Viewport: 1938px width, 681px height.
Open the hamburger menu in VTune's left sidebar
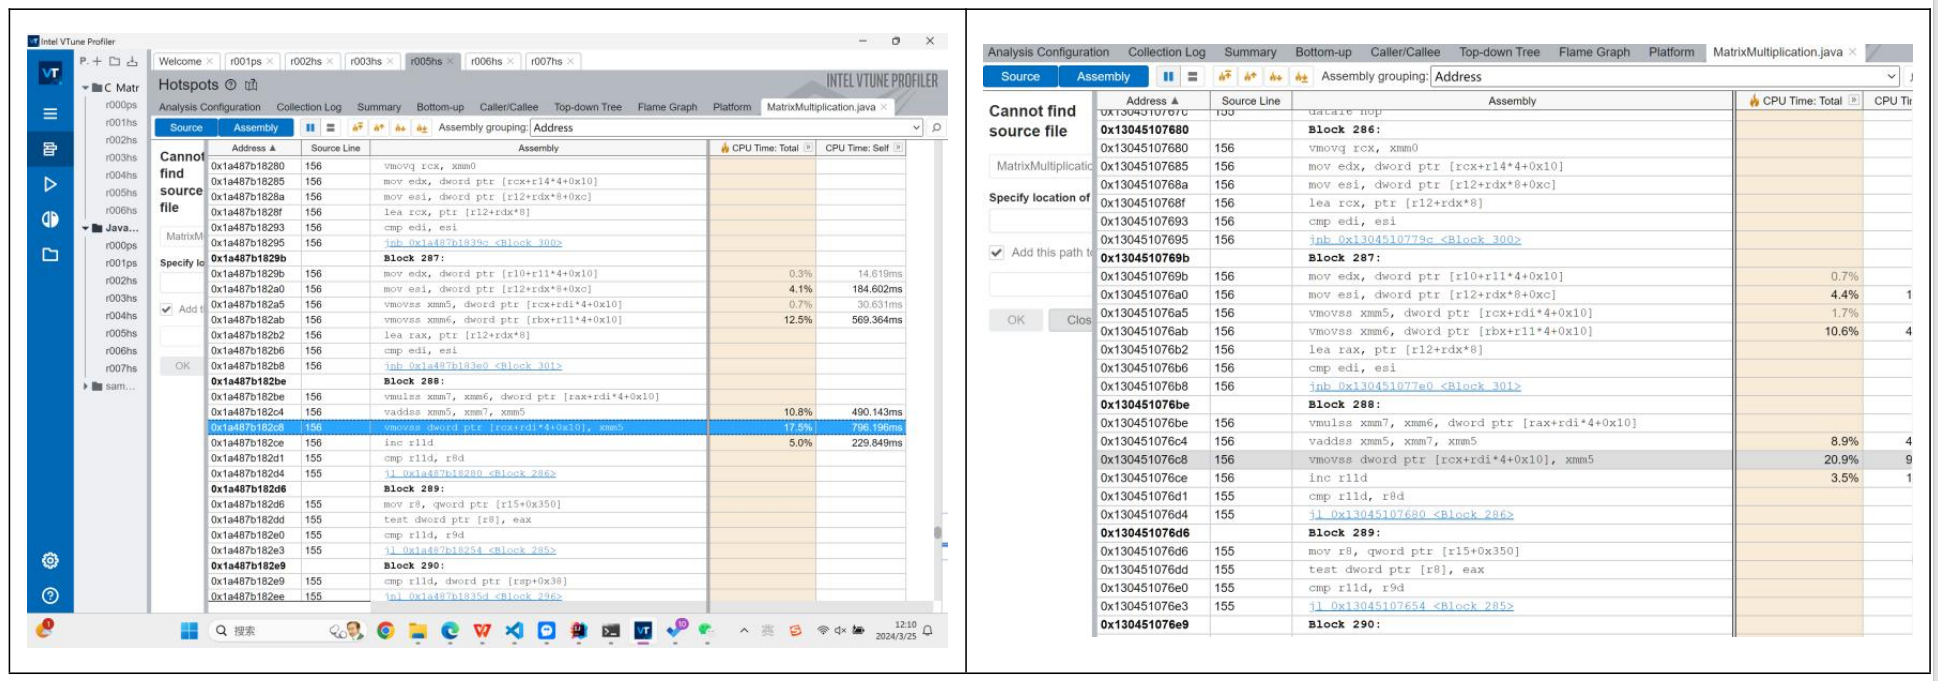click(50, 114)
